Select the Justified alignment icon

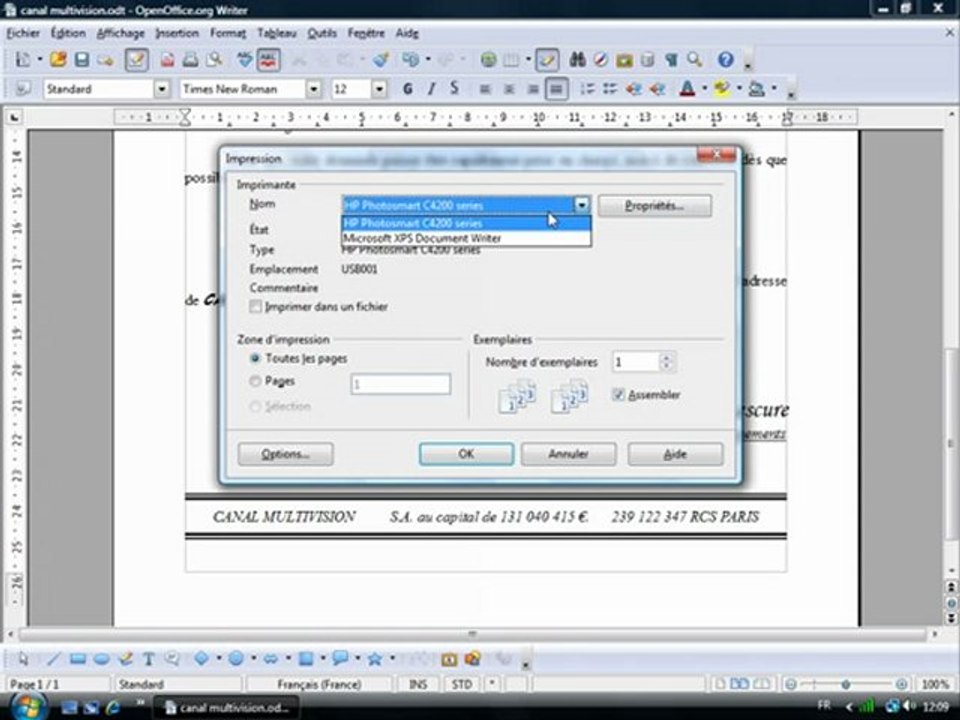pos(556,89)
